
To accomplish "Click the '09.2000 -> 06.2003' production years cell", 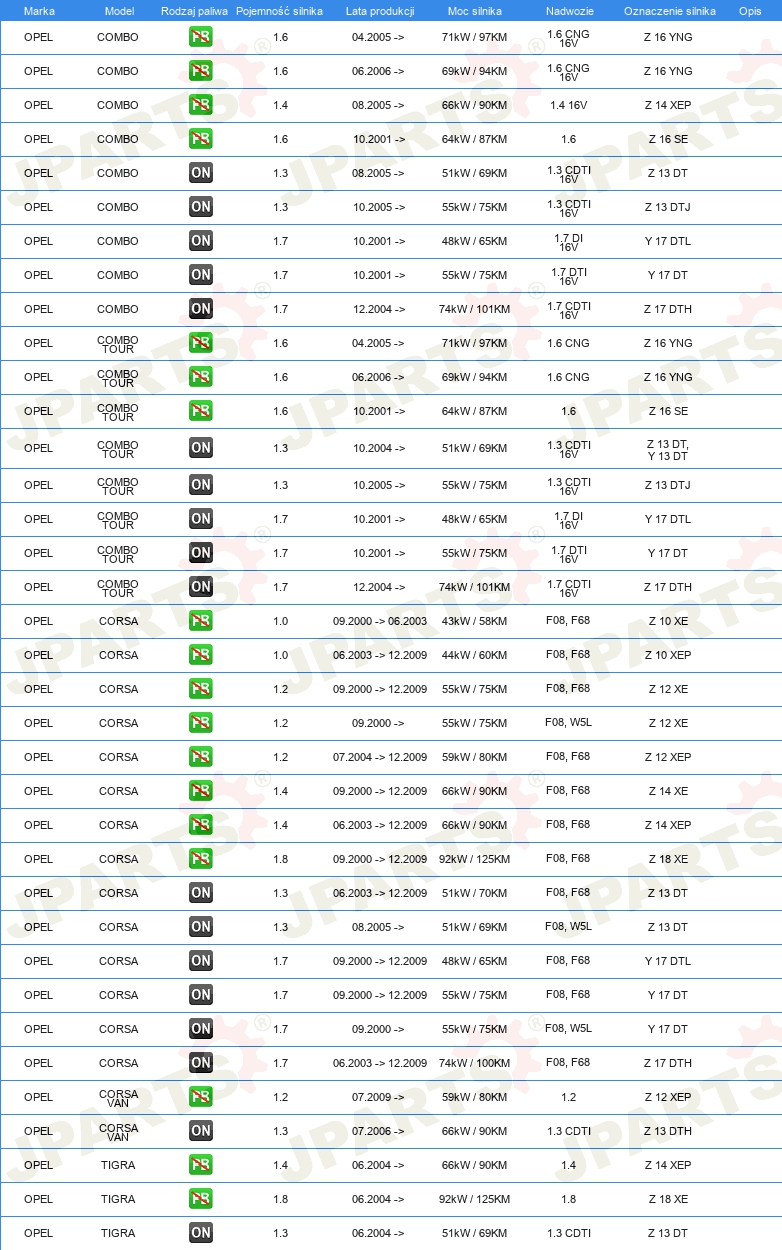I will [380, 621].
